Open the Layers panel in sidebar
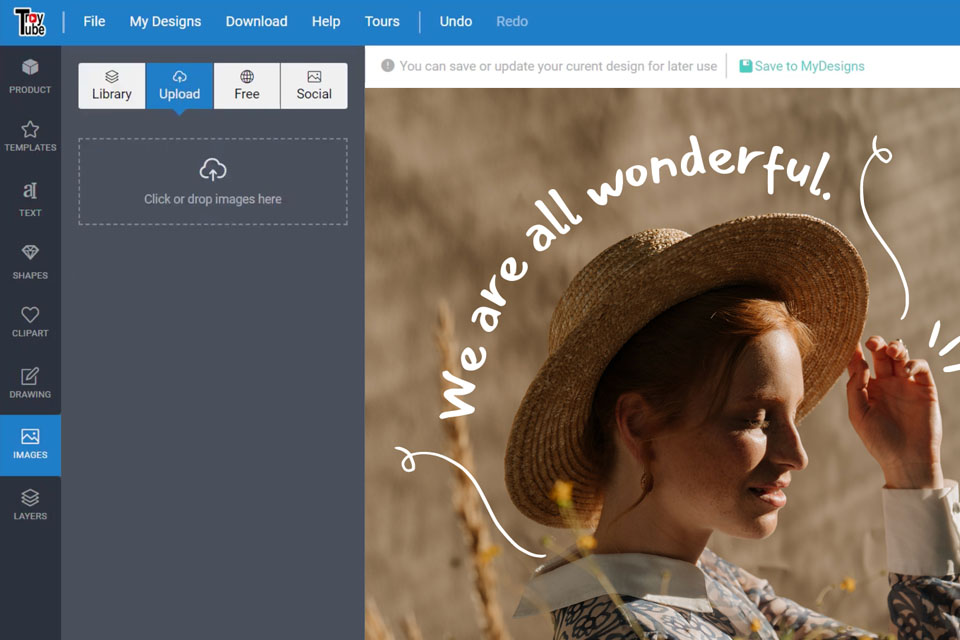960x640 pixels. [30, 505]
